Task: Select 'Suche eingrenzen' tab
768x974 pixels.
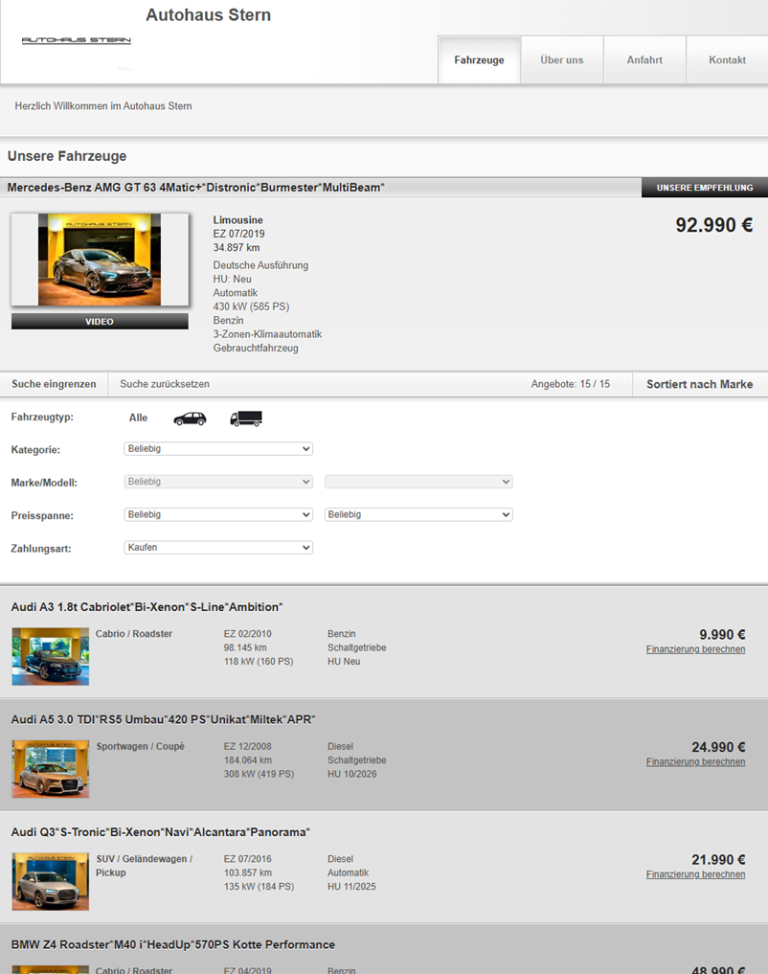Action: coord(53,384)
